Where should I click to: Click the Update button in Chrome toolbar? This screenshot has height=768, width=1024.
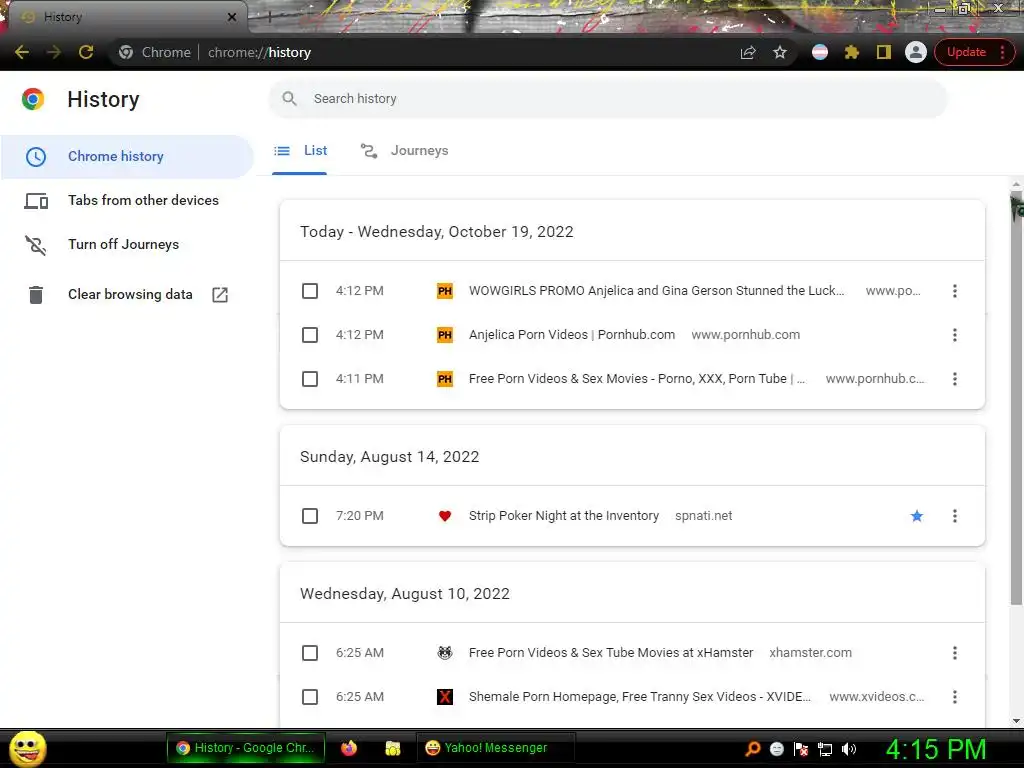click(966, 52)
